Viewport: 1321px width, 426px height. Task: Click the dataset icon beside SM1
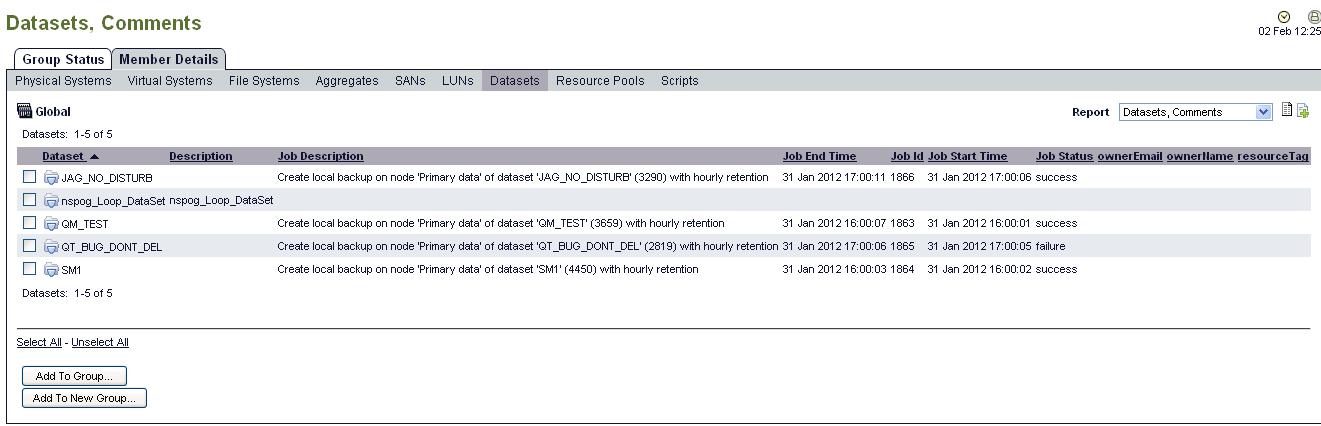pyautogui.click(x=51, y=269)
